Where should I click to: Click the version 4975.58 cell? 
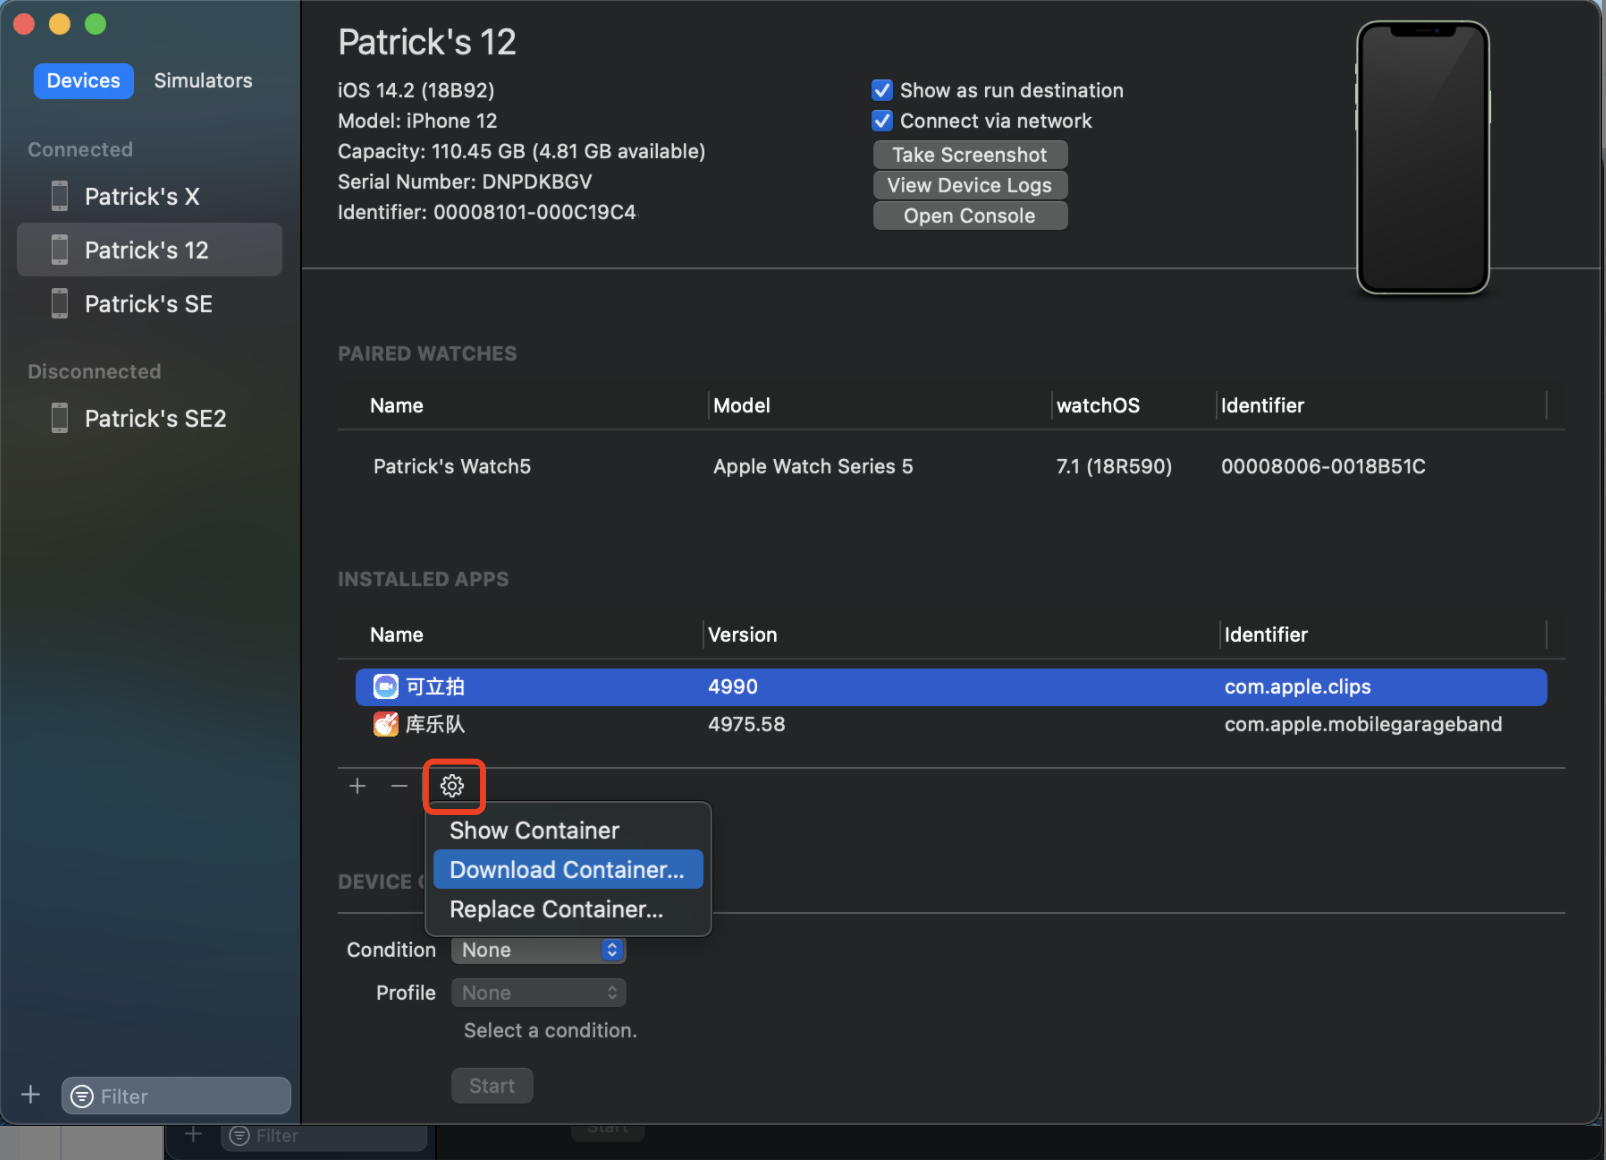(x=747, y=724)
